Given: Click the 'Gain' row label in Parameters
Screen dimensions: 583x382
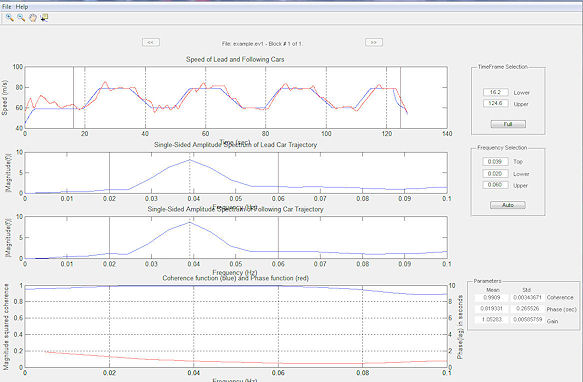Looking at the screenshot, I should [553, 321].
